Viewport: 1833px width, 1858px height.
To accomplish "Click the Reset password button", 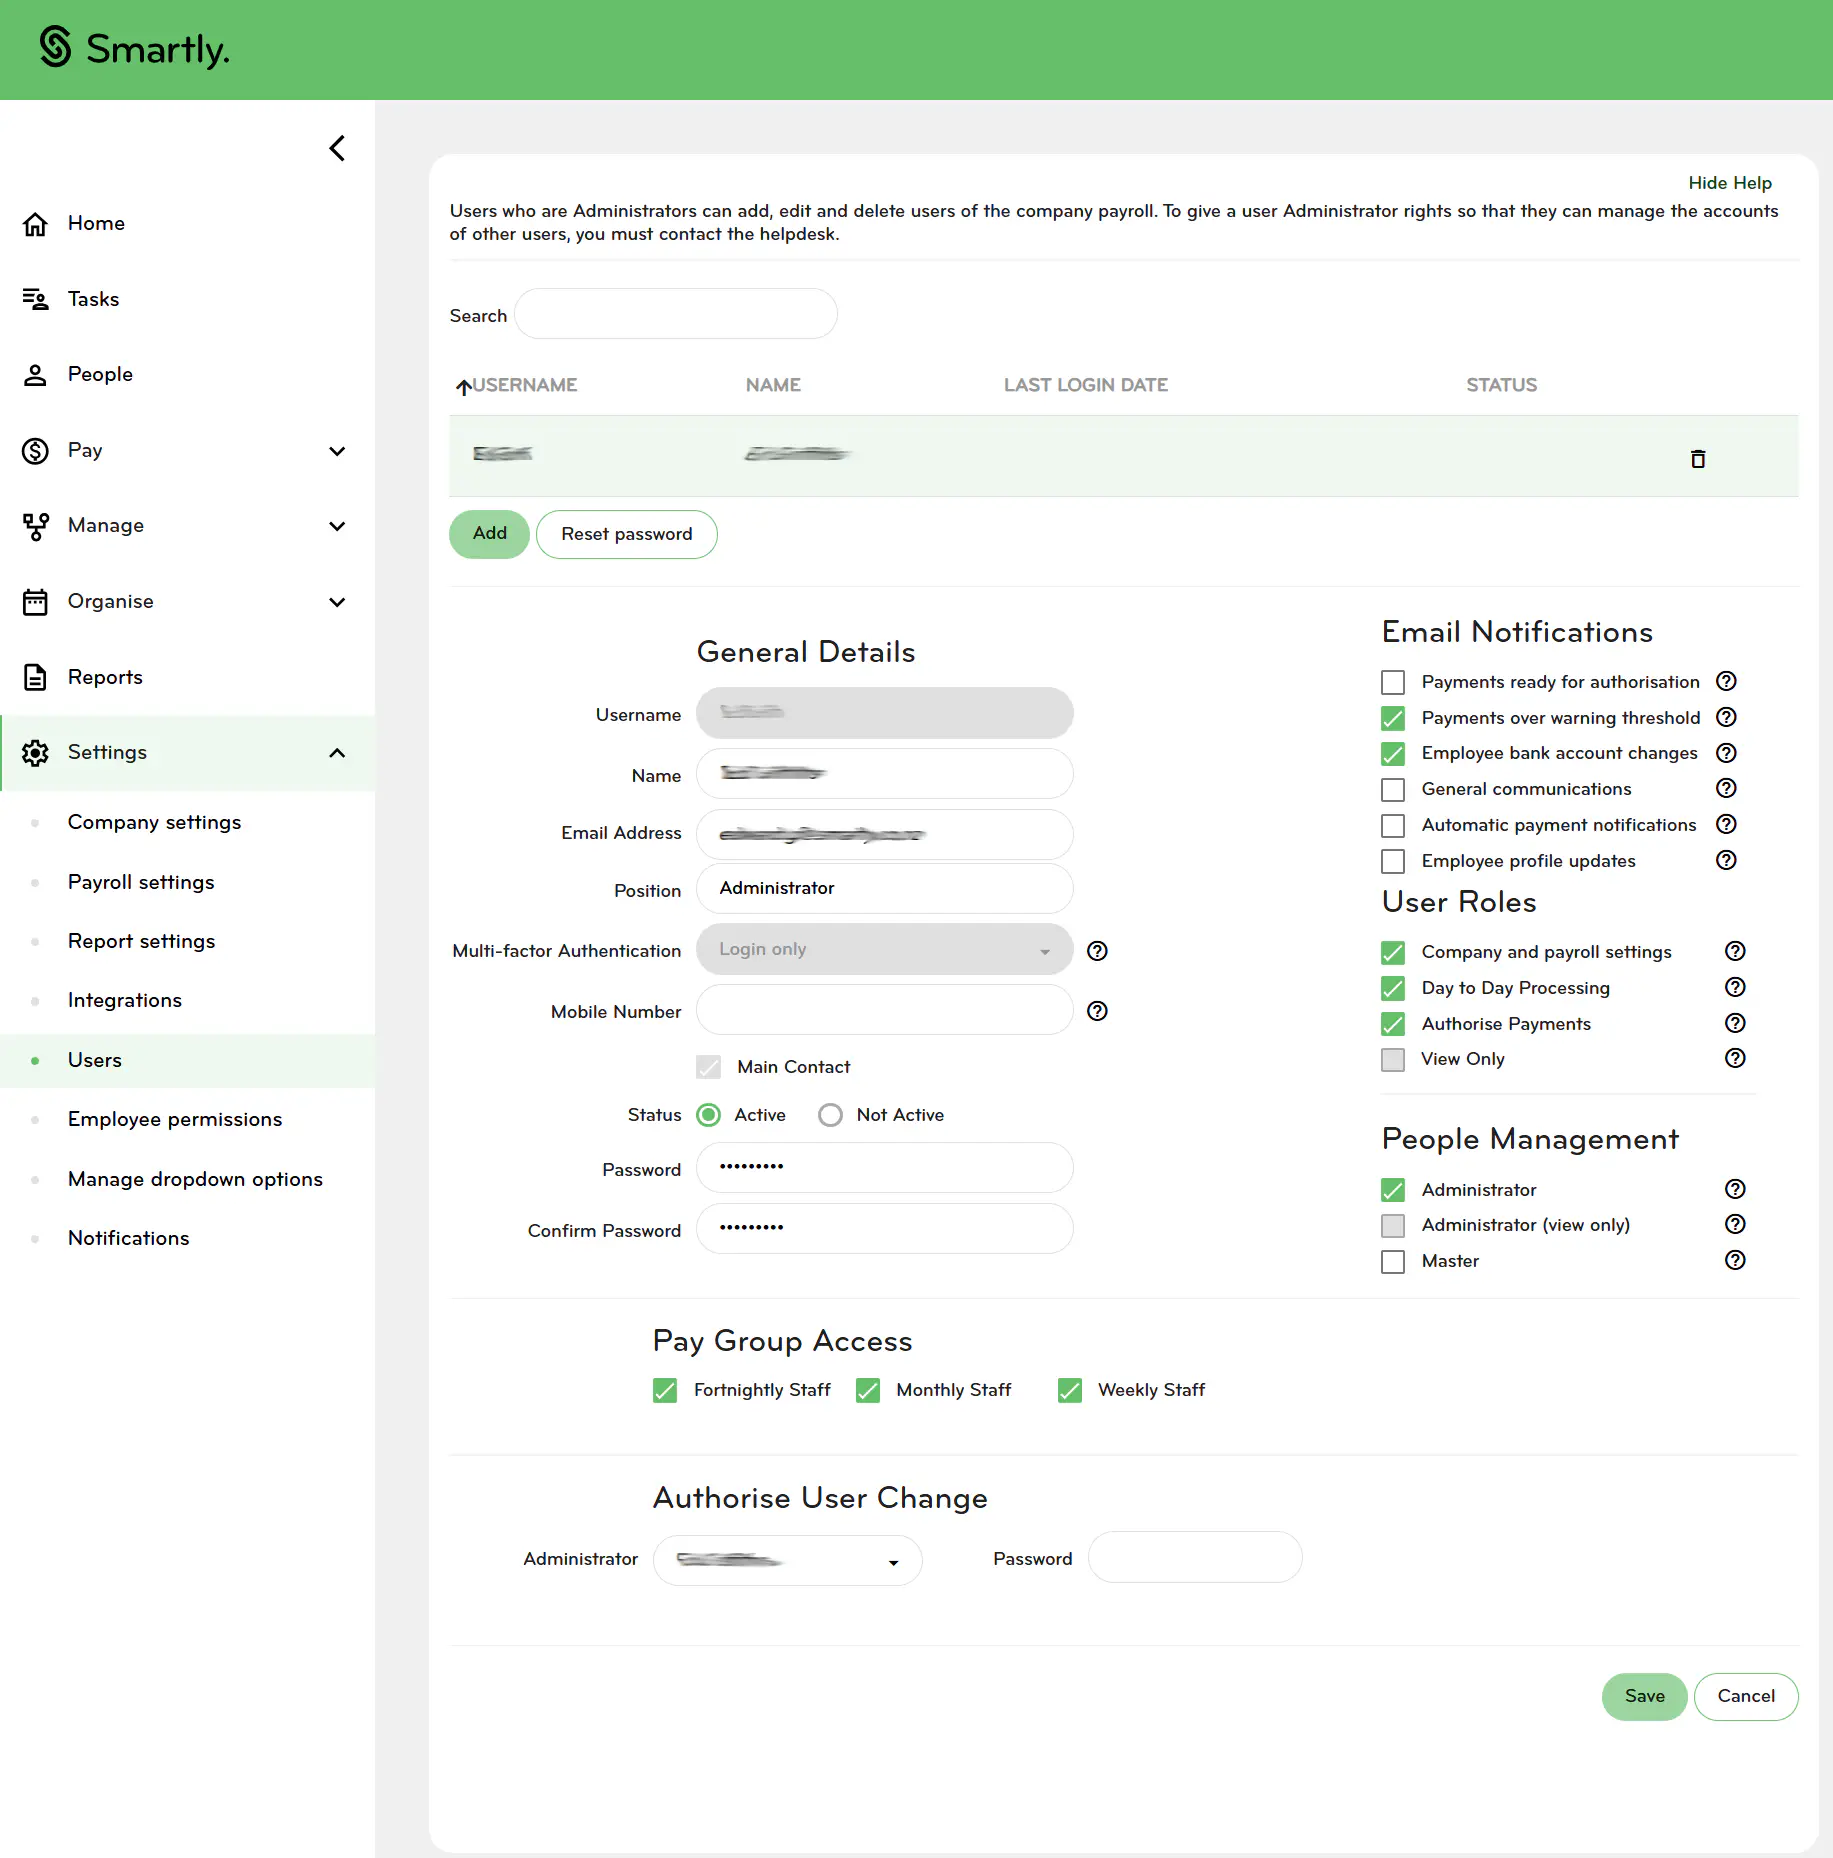I will coord(627,534).
